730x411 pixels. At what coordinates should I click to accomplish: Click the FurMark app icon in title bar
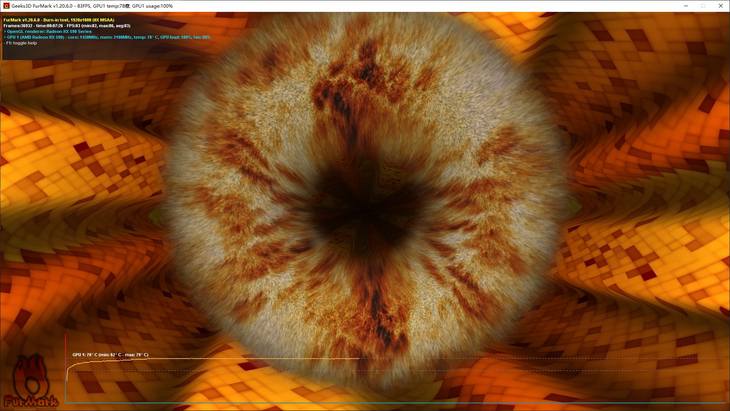coord(6,6)
